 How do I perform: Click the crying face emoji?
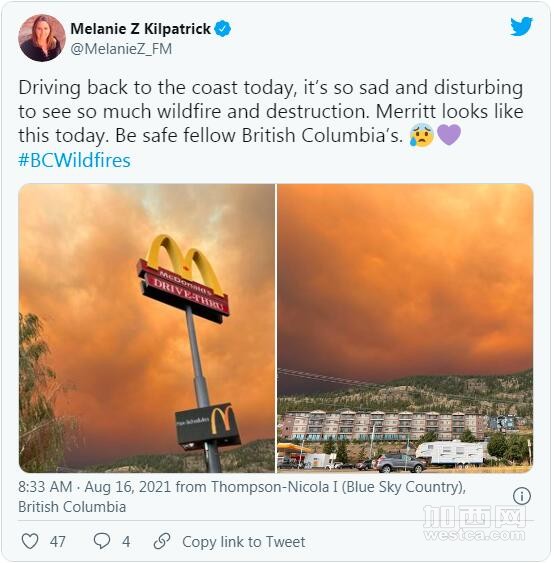pos(421,135)
